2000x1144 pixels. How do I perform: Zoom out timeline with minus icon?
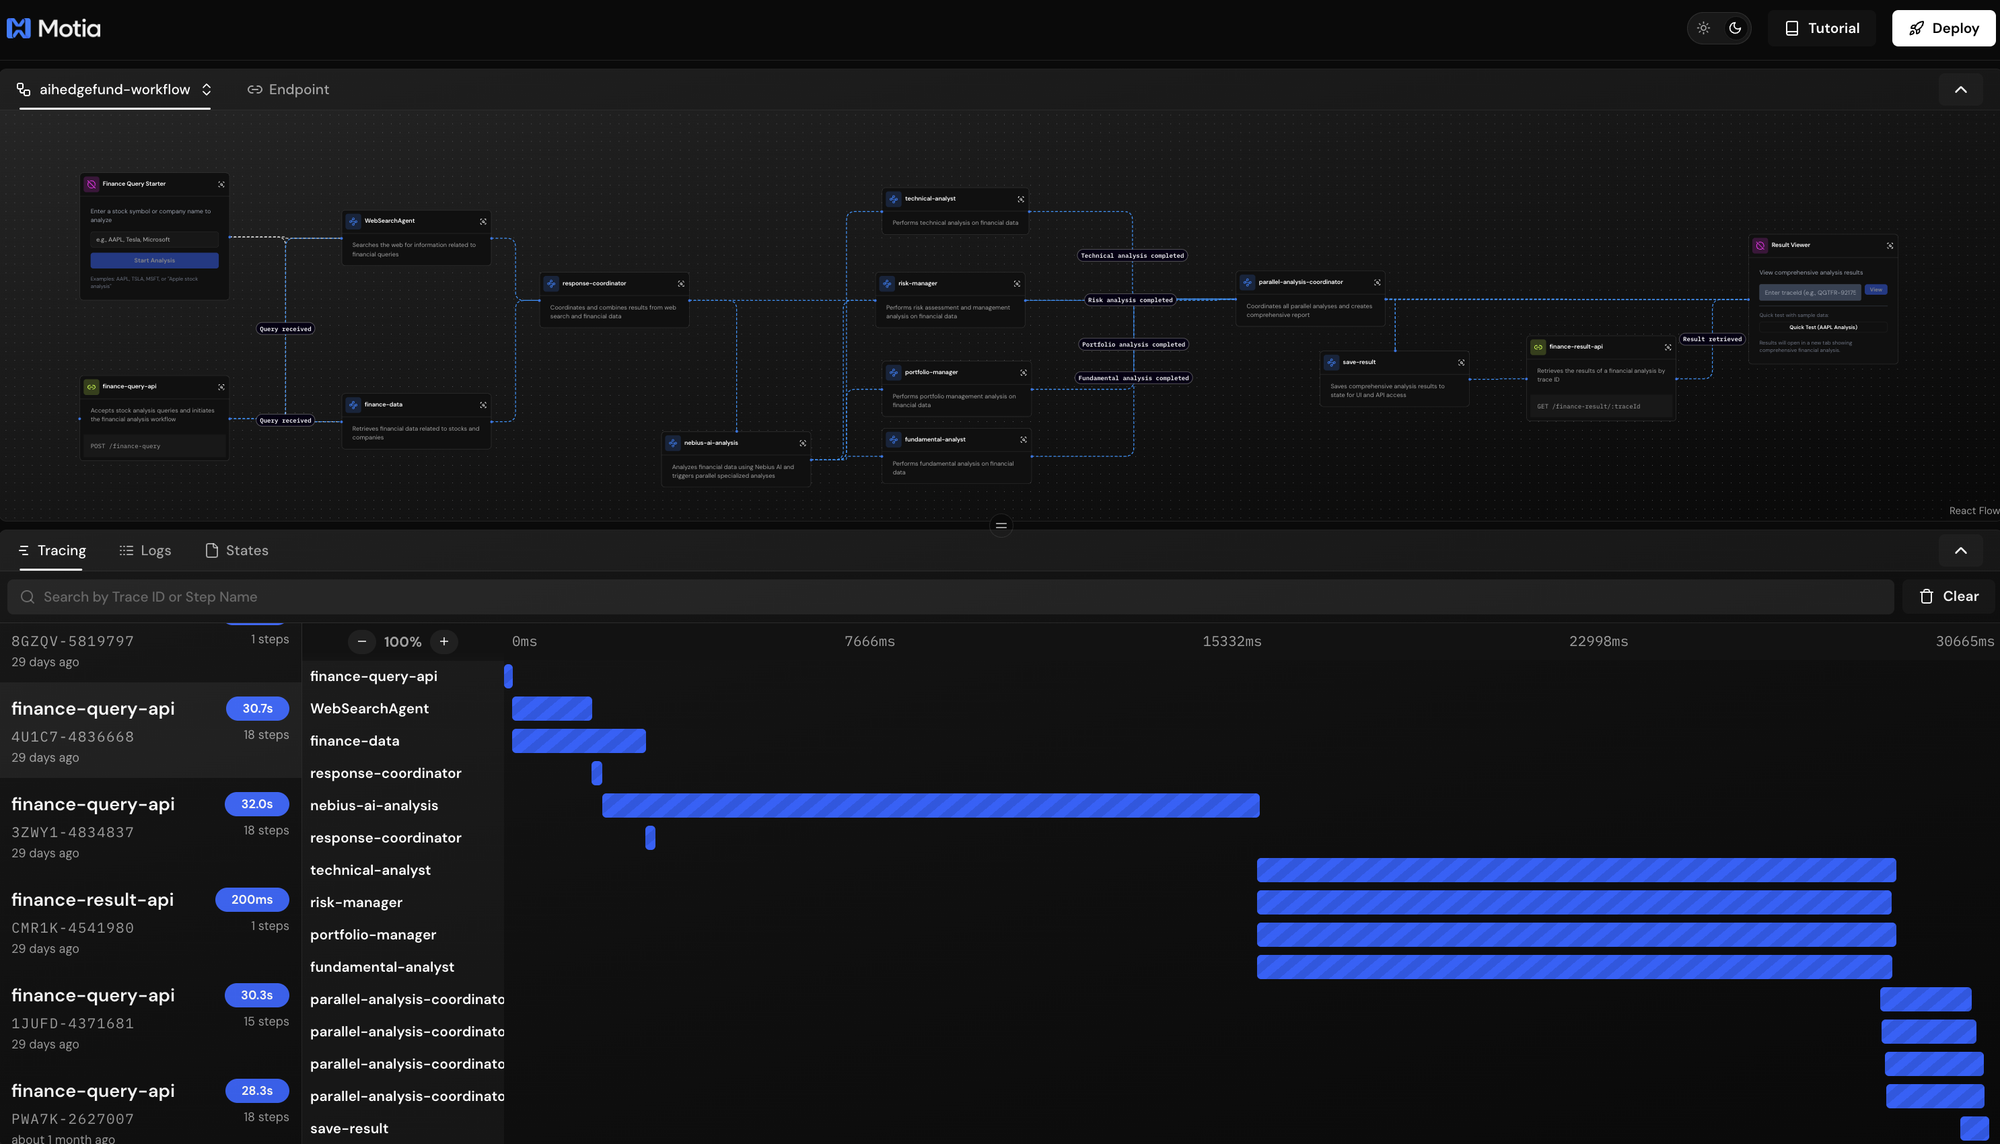pos(362,642)
